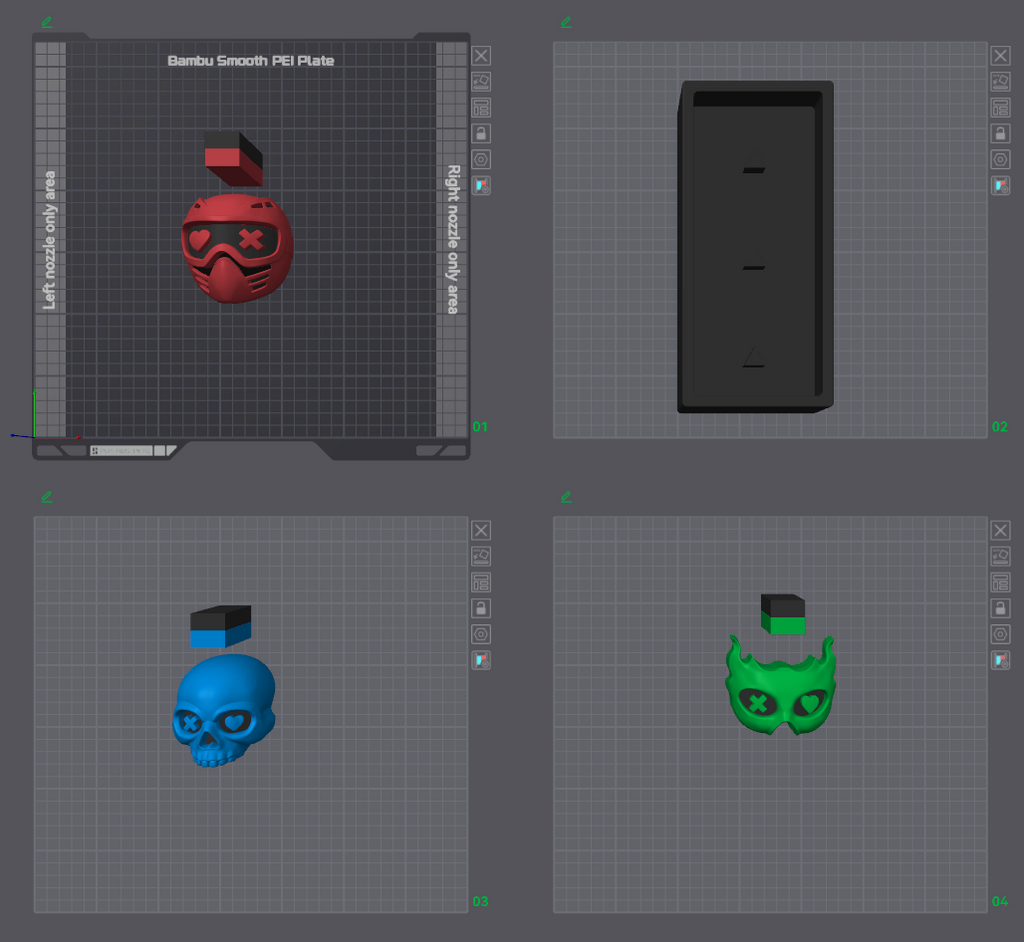The height and width of the screenshot is (942, 1024).
Task: Select the red helmet model on plate 01
Action: (x=237, y=248)
